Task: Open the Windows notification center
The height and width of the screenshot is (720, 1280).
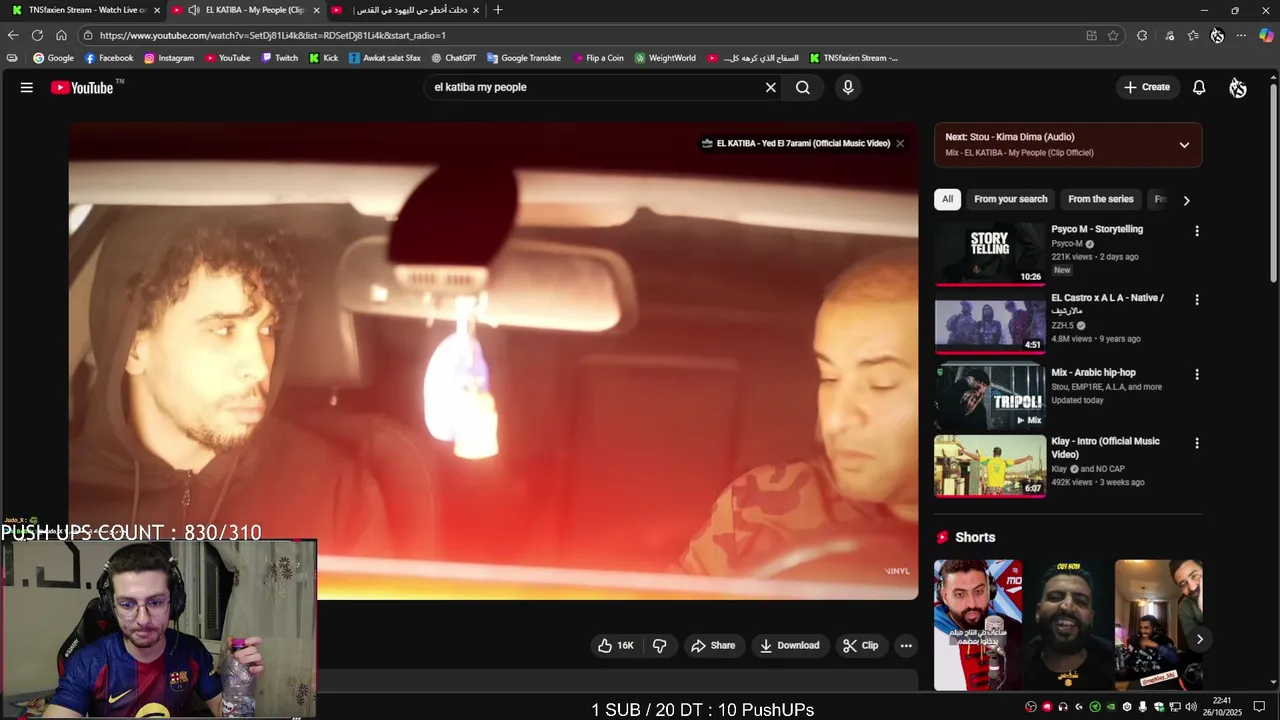Action: click(1259, 707)
